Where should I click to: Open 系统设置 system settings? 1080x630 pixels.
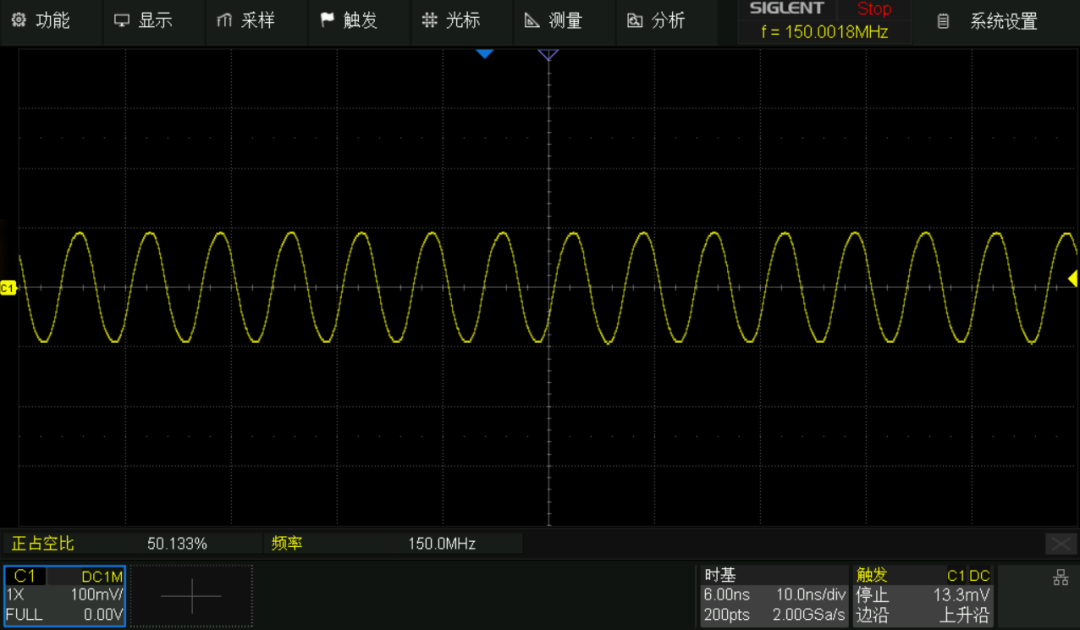tap(988, 21)
